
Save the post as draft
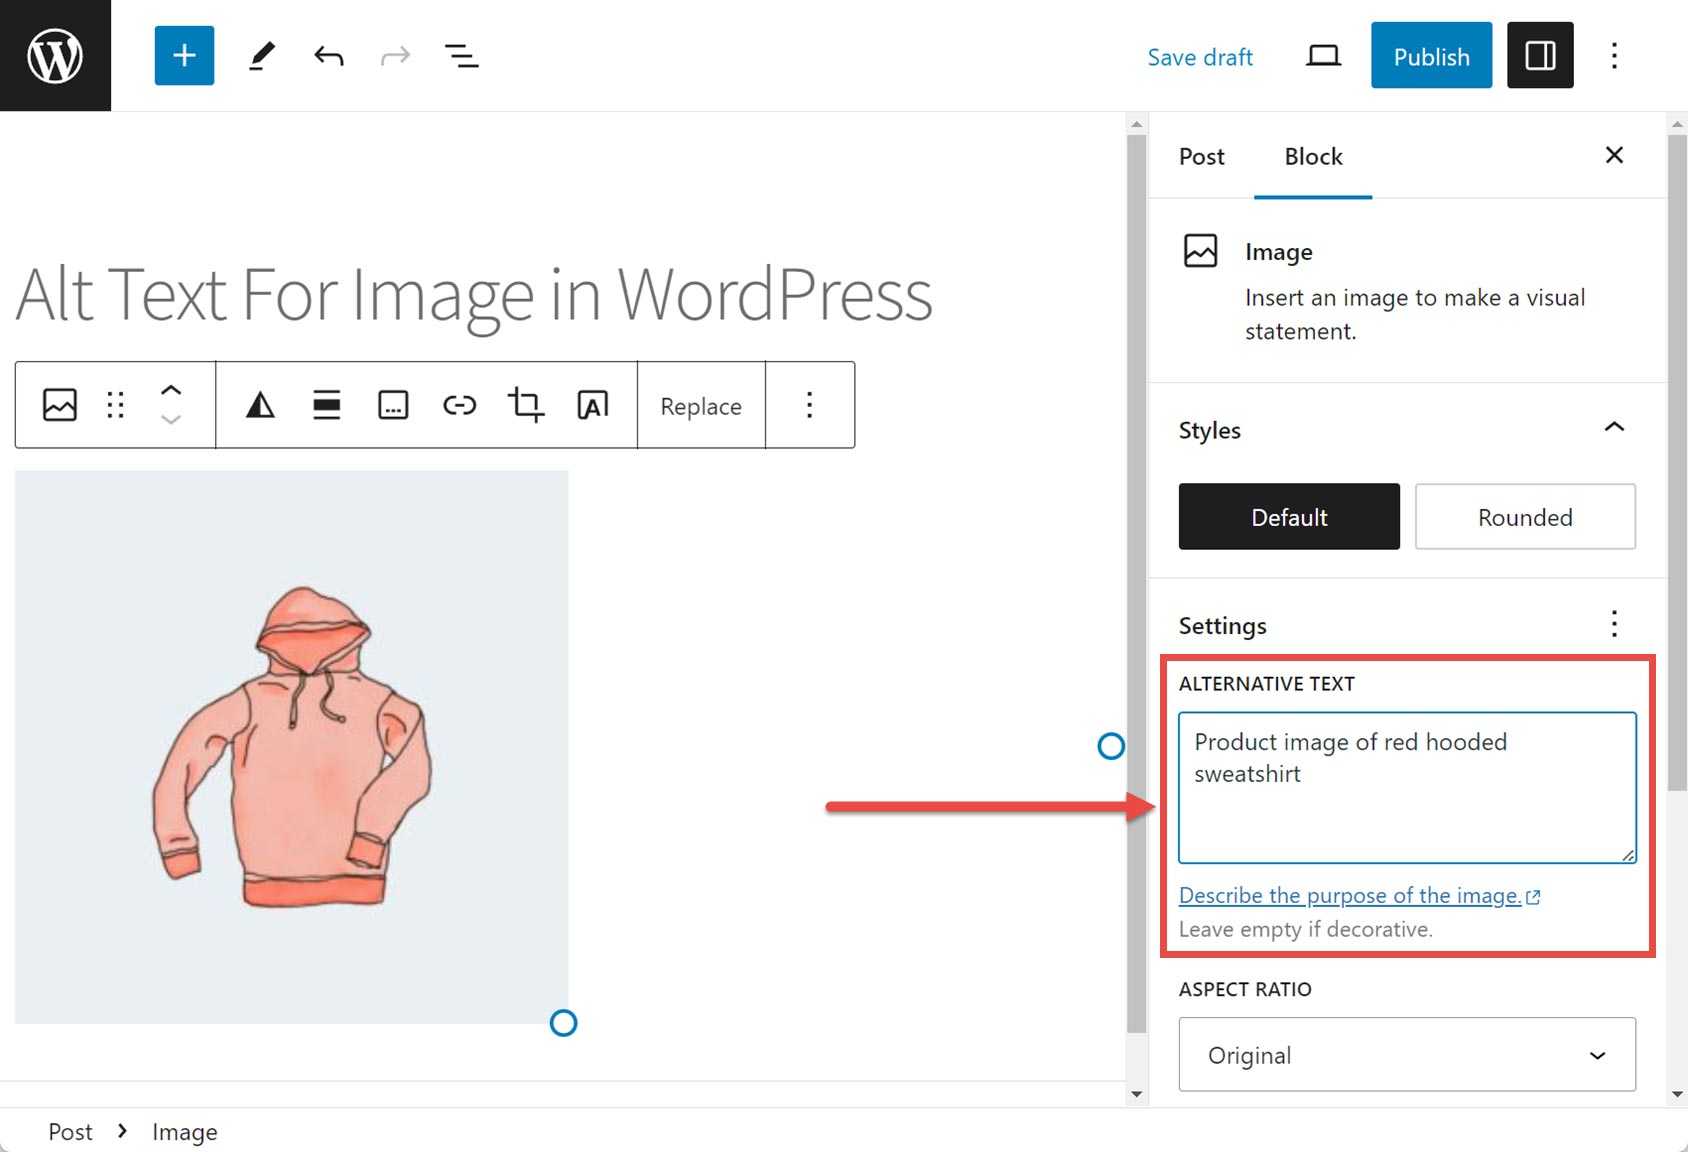coord(1200,57)
